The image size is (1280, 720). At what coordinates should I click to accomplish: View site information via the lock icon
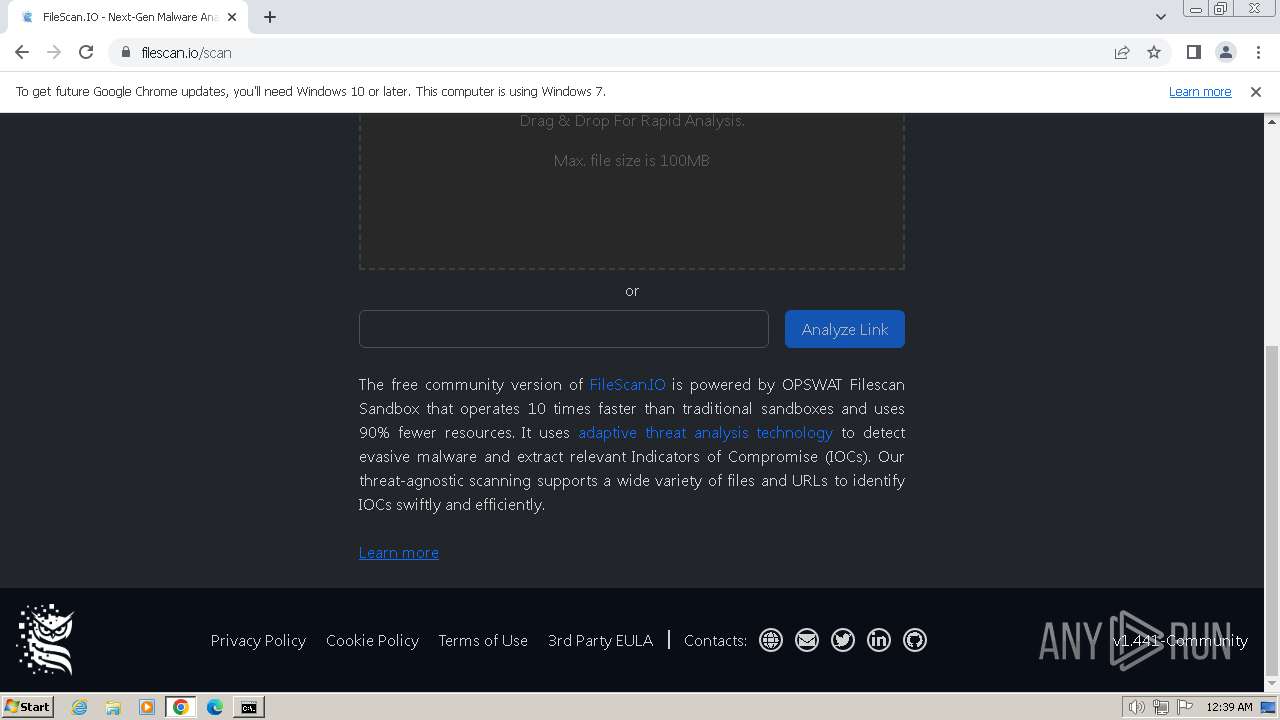pos(126,52)
